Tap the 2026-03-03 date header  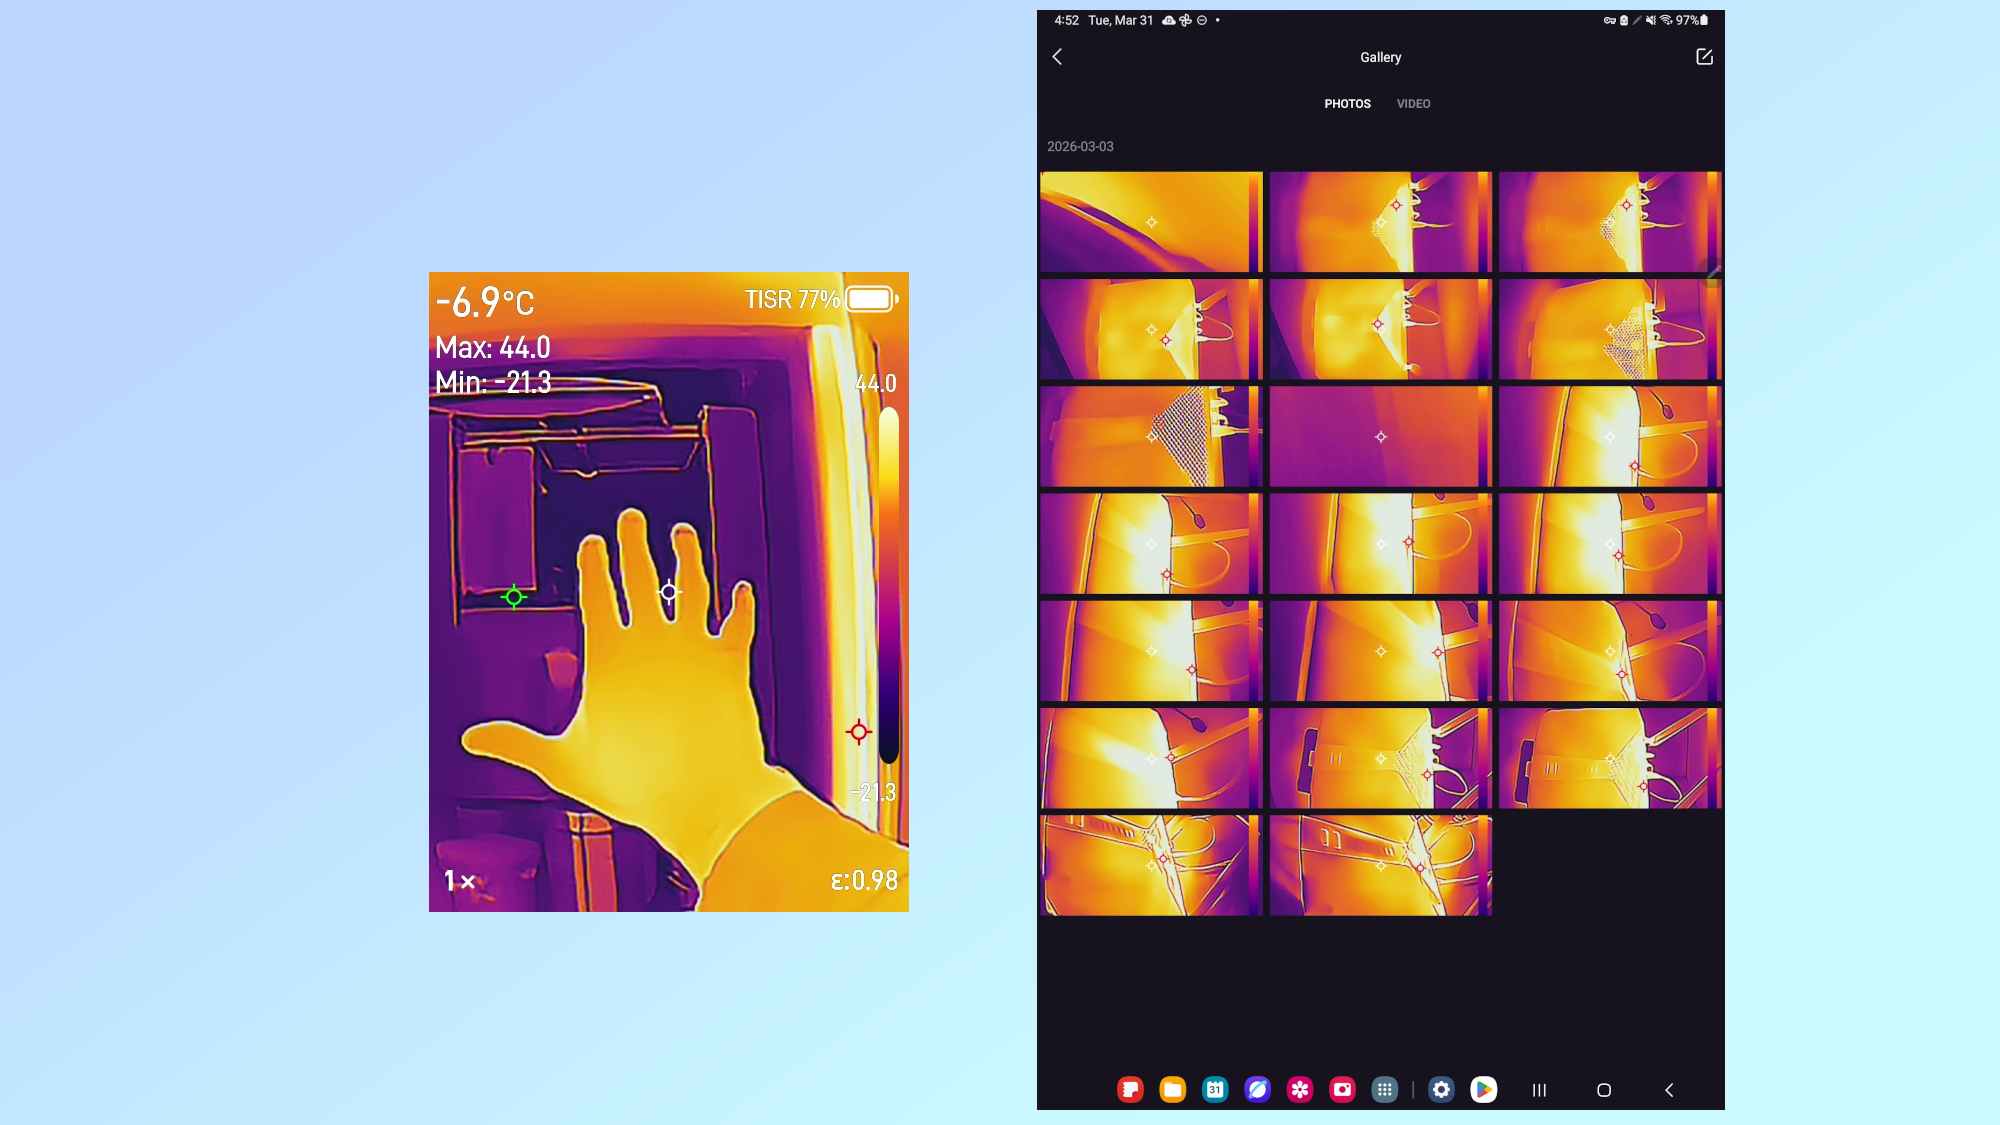[1081, 146]
